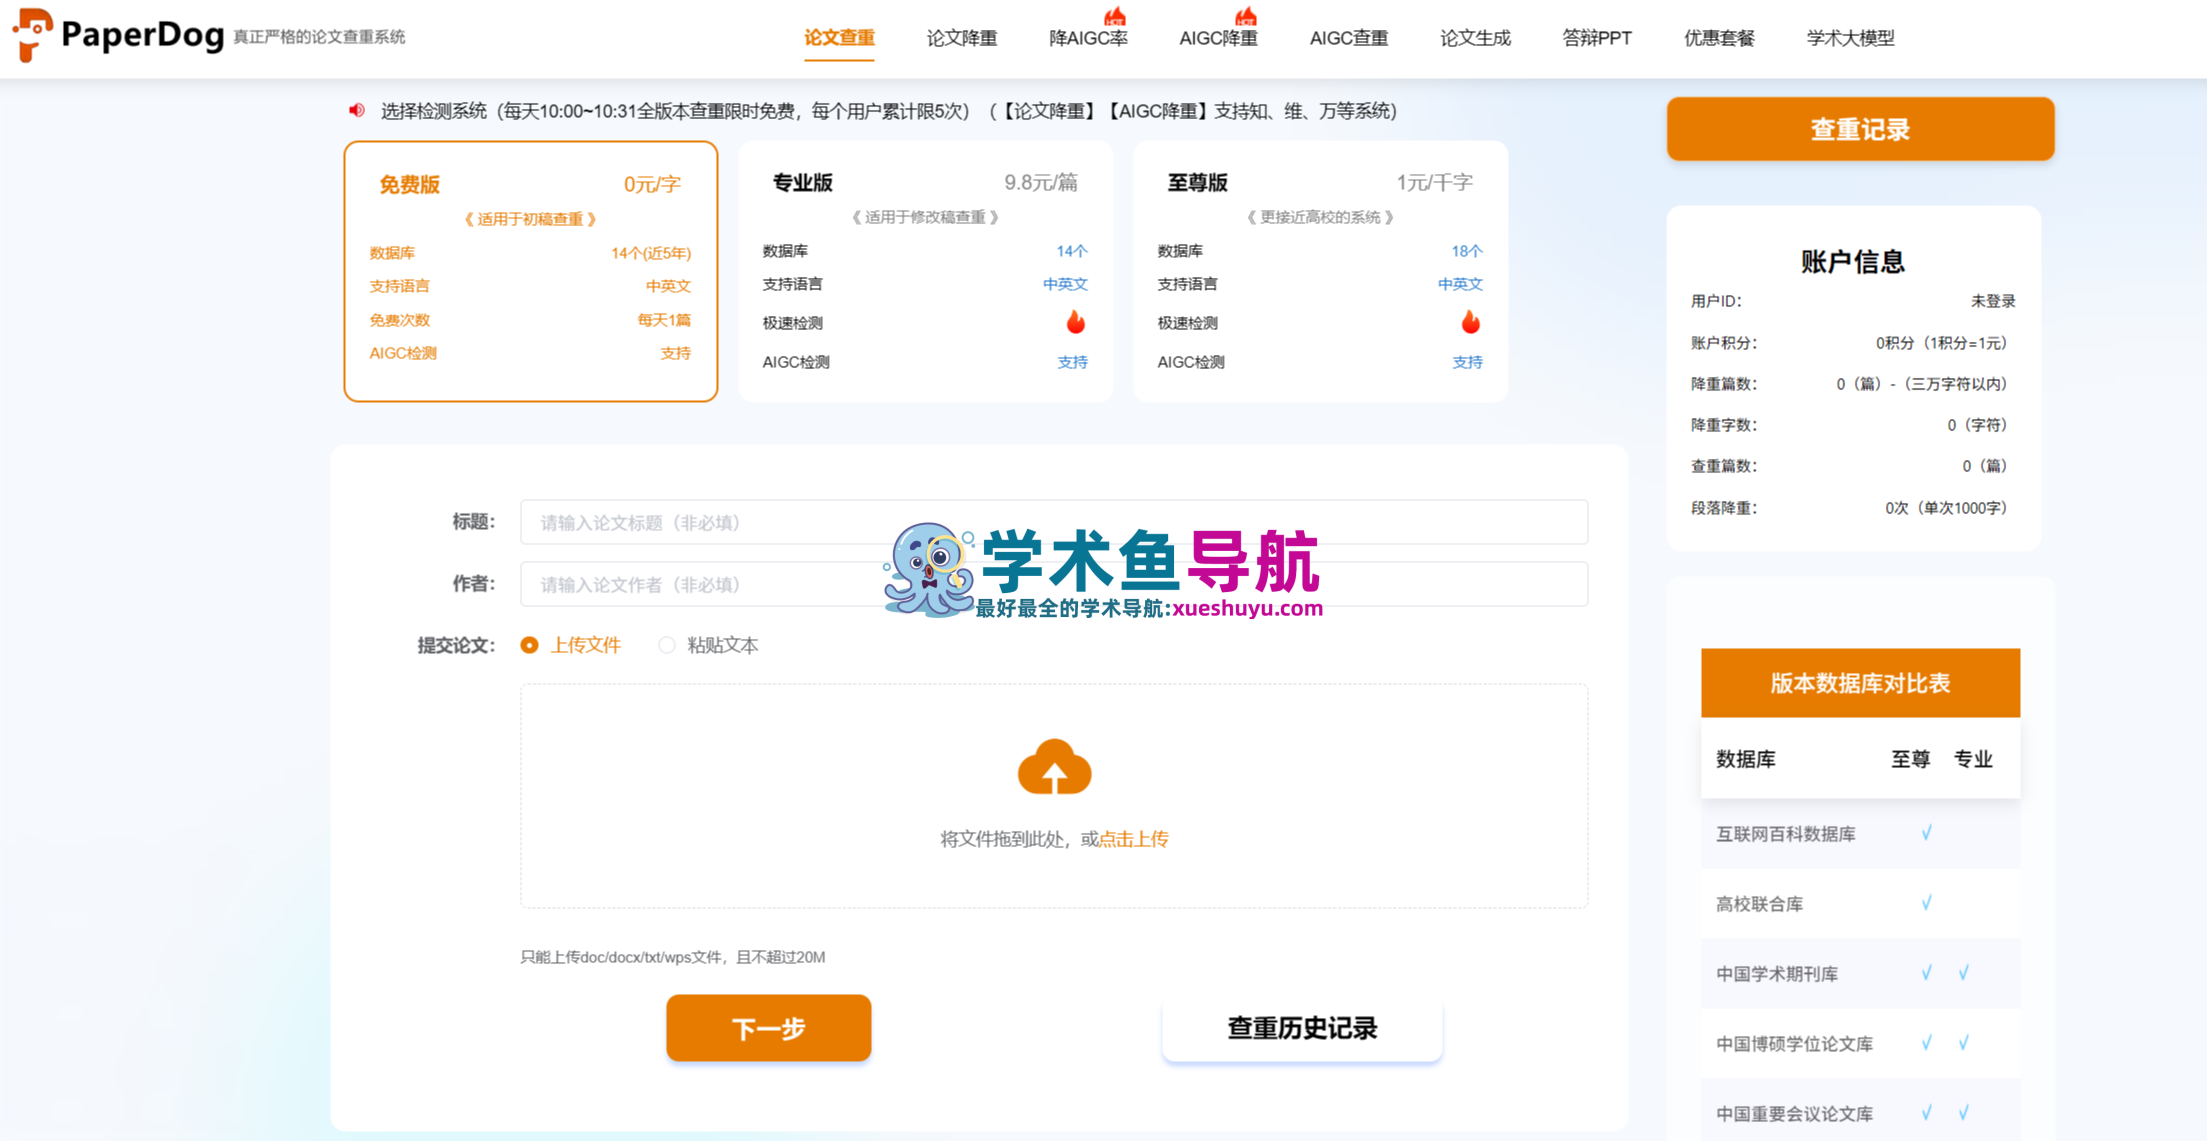Image resolution: width=2207 pixels, height=1141 pixels.
Task: Click the hot badge above 降AIGC率
Action: coord(1115,16)
